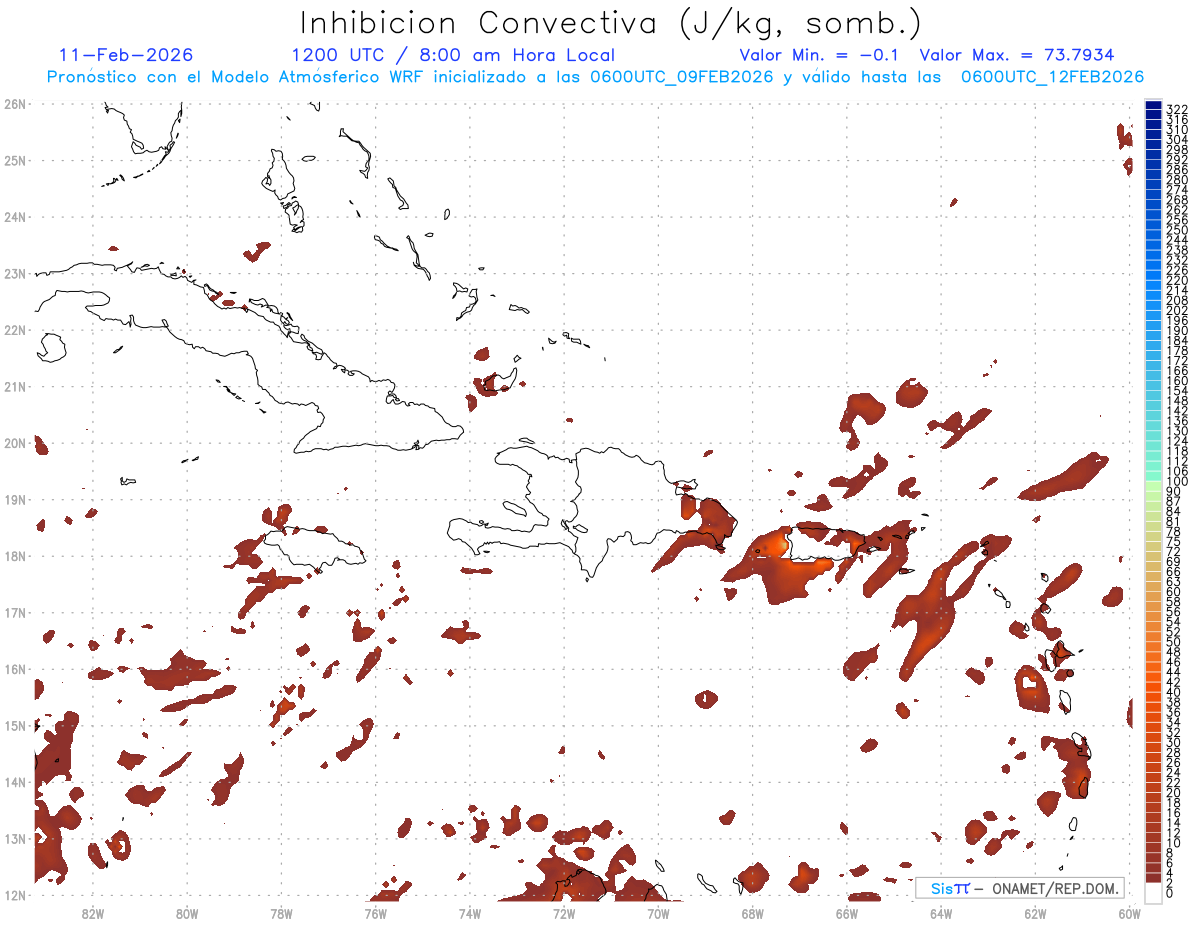Click the 13N latitude label
1200x927 pixels.
(14, 838)
